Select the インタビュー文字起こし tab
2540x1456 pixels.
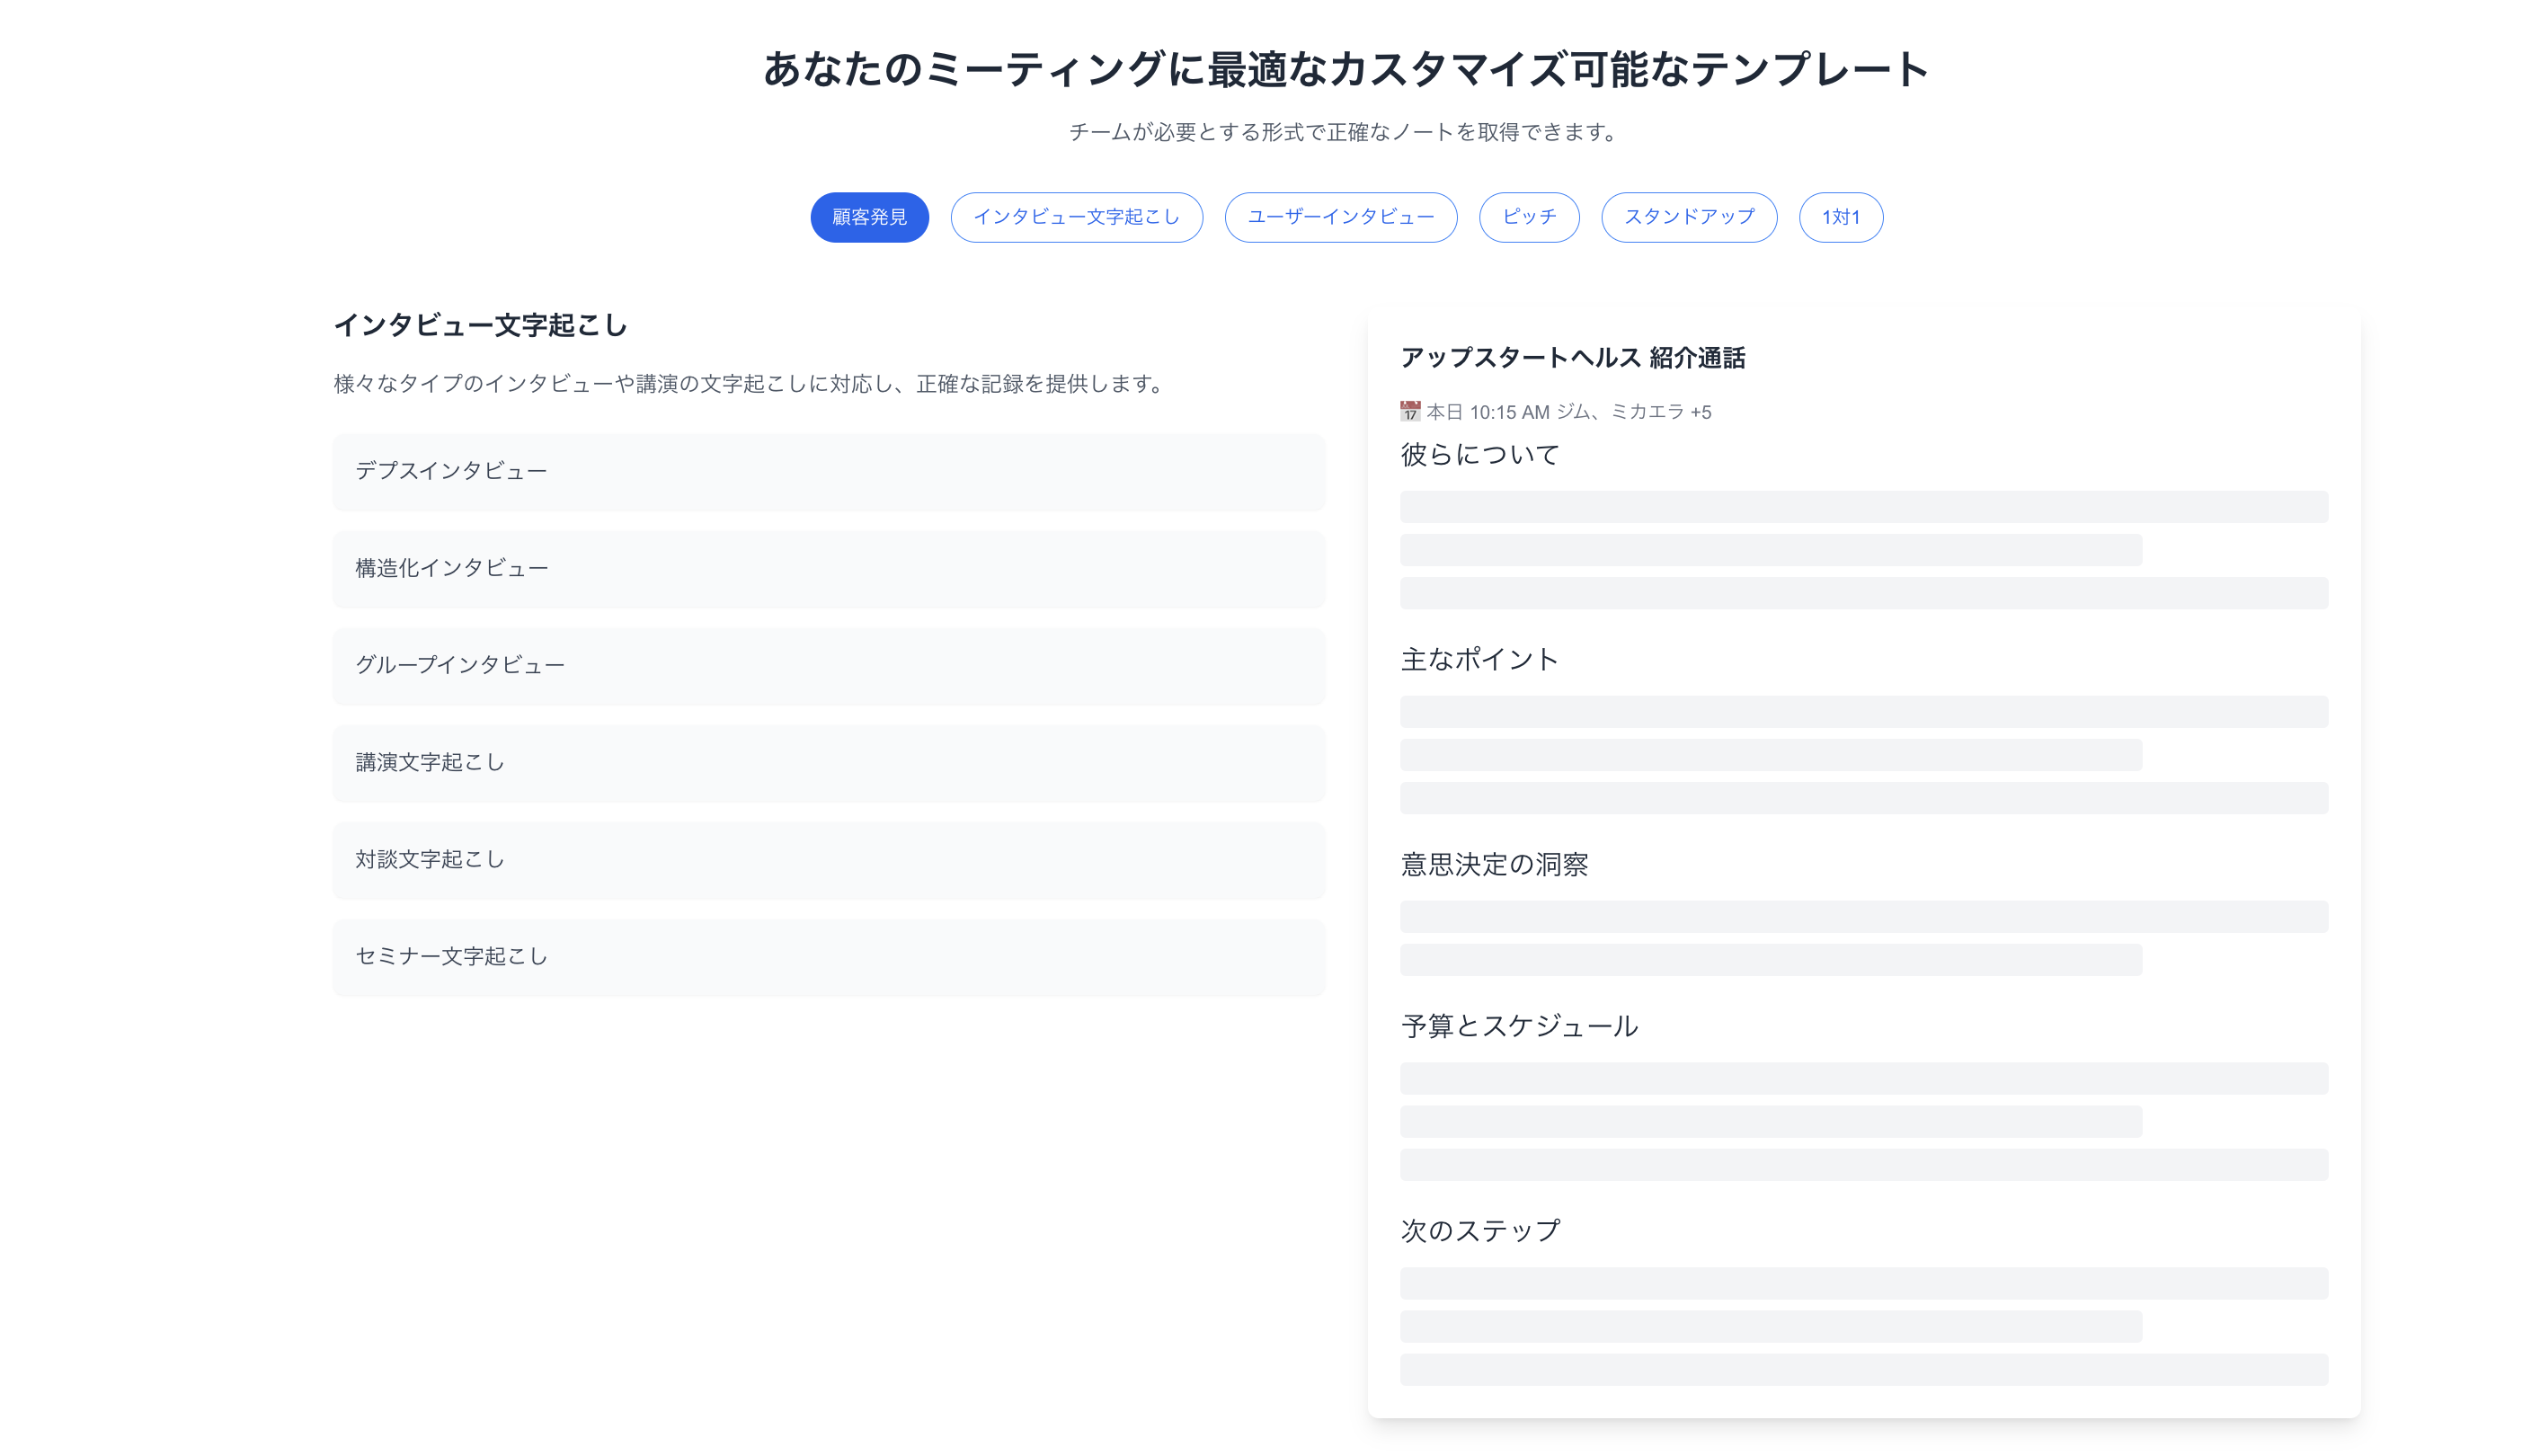(x=1077, y=217)
